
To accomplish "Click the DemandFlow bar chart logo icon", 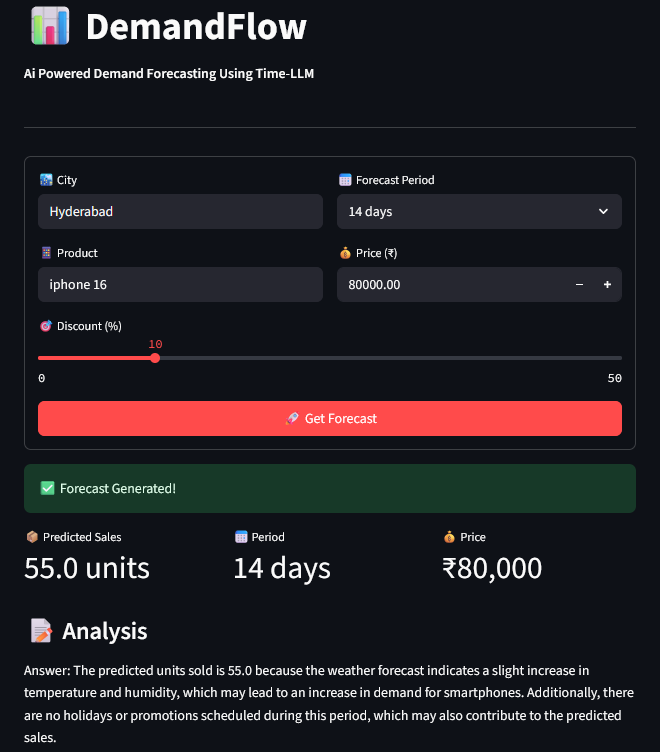I will click(x=50, y=26).
